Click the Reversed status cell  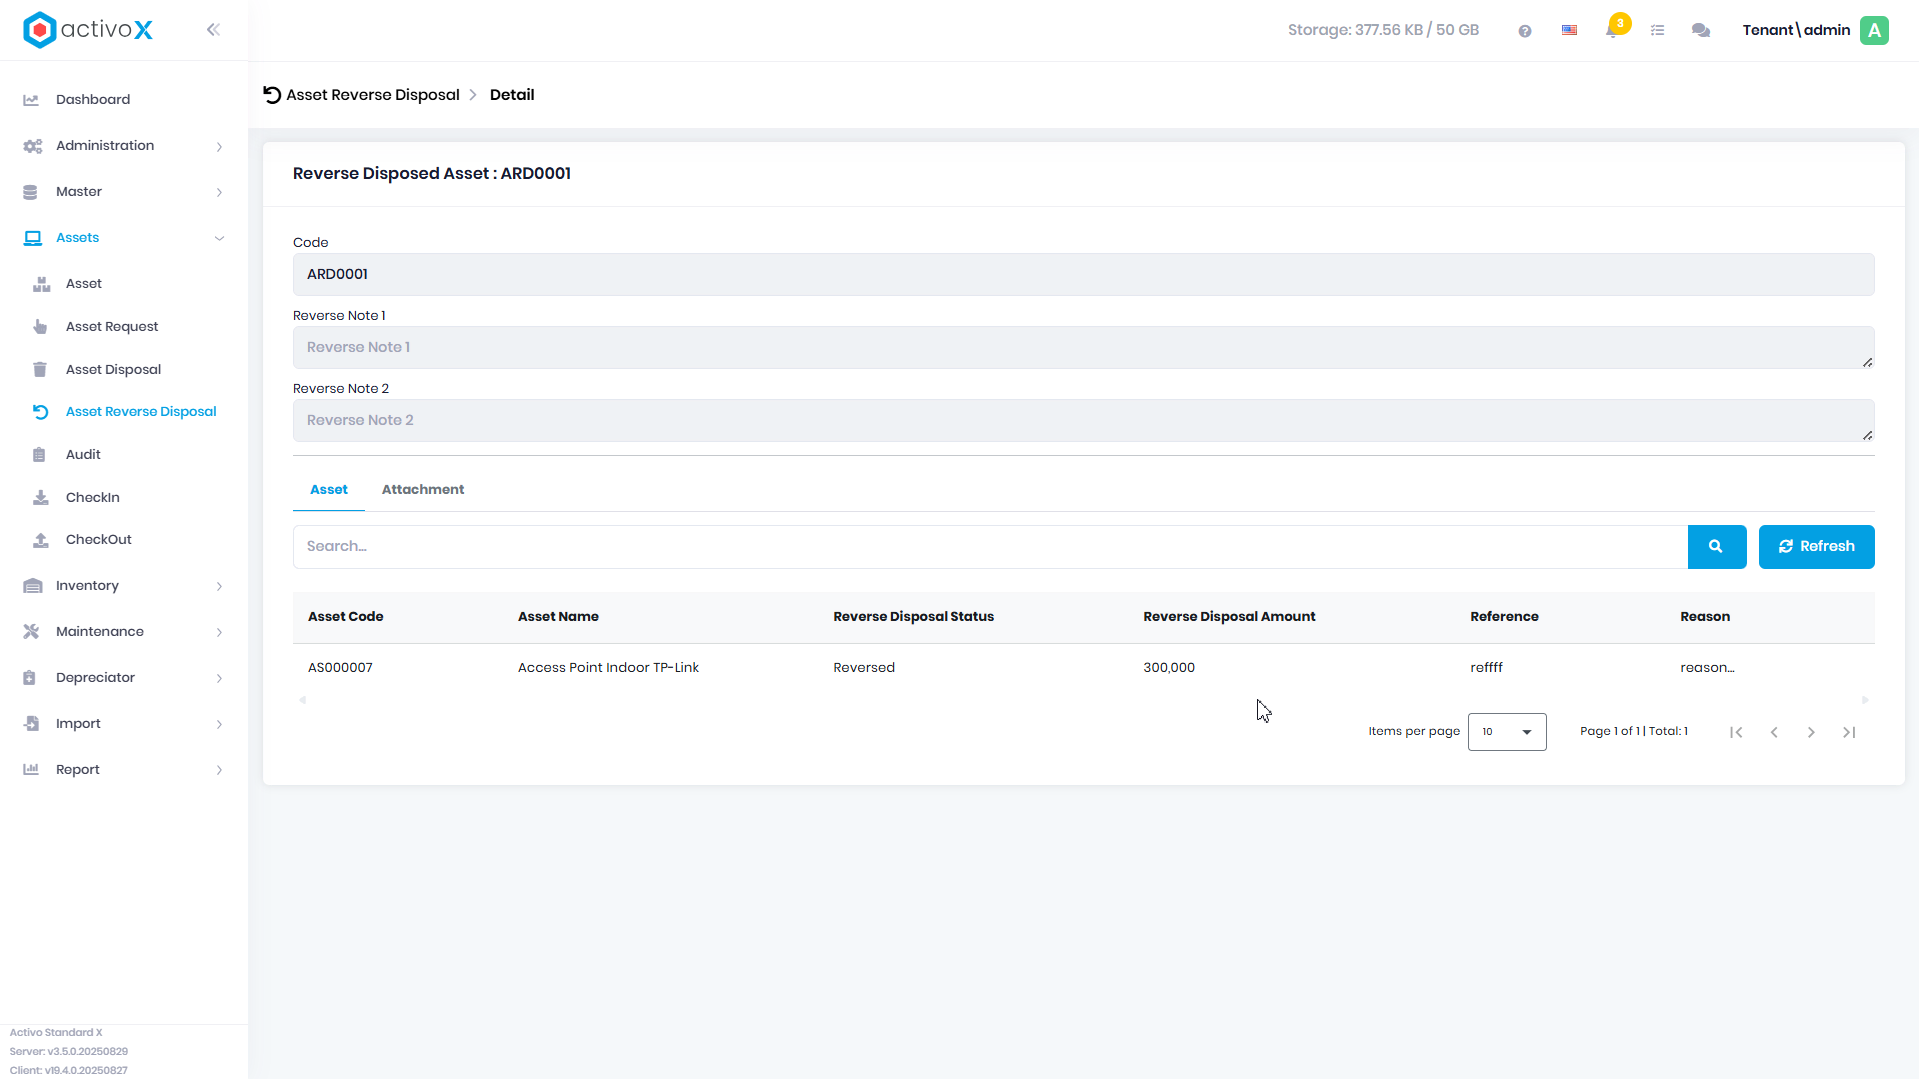(x=864, y=668)
